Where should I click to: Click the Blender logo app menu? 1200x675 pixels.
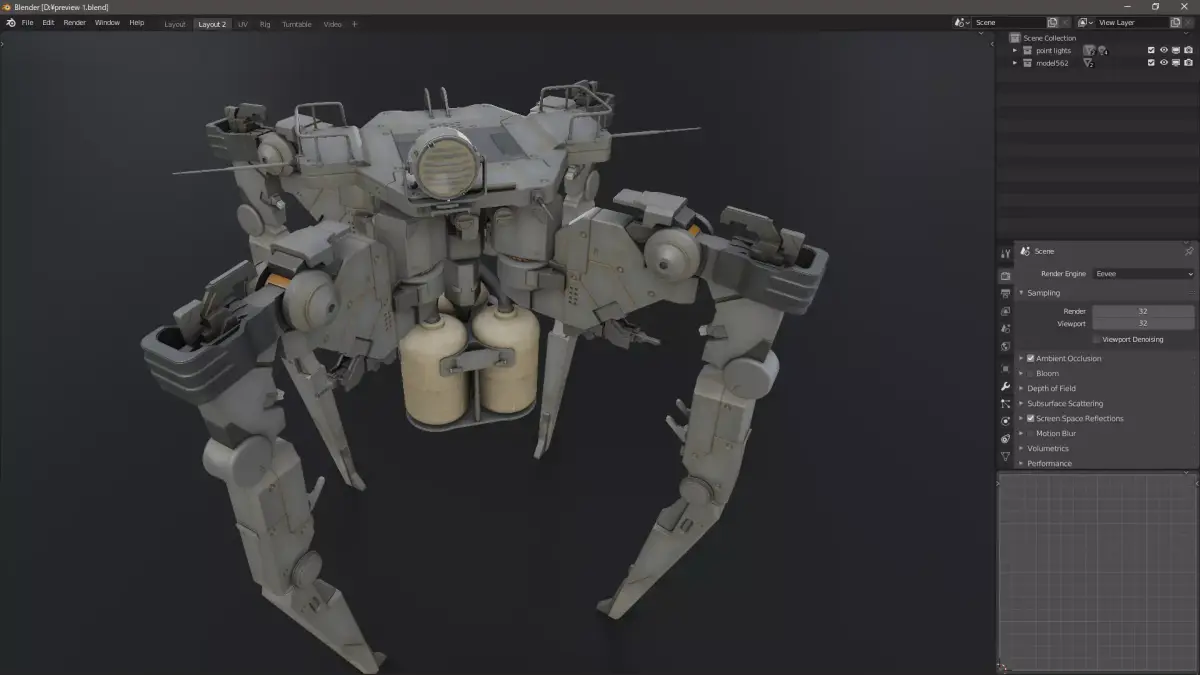(10, 22)
